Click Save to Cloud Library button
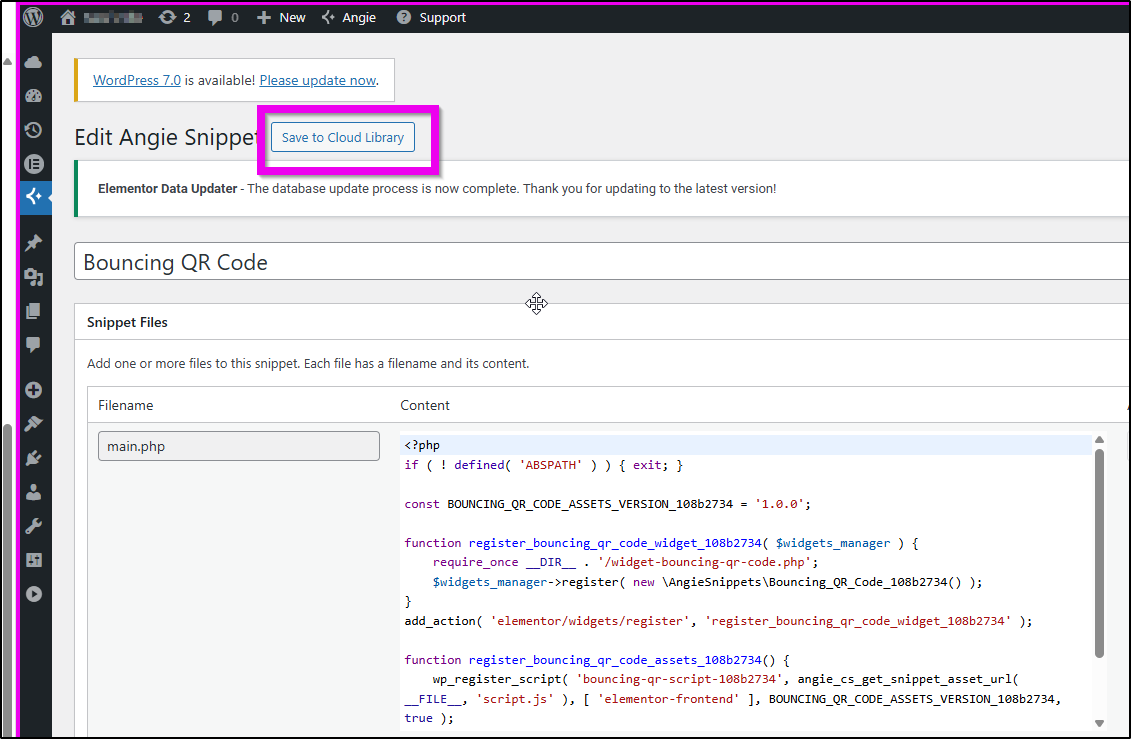This screenshot has width=1131, height=739. [343, 137]
